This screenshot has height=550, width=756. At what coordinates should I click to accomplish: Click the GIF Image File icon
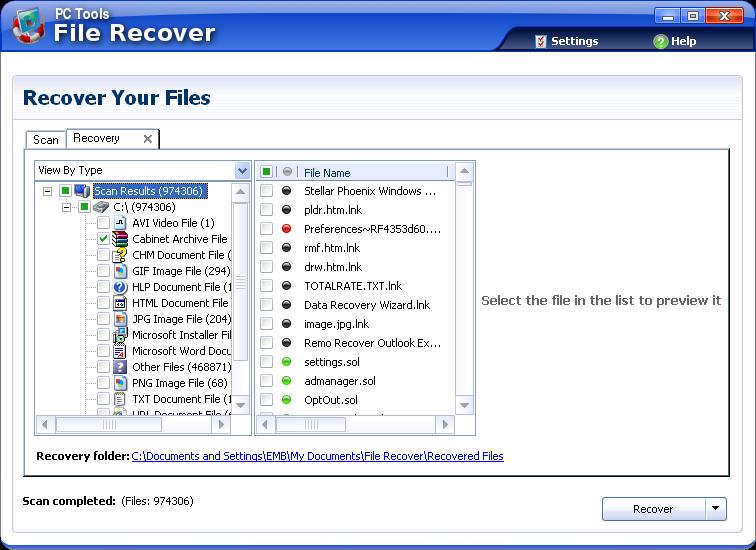pyautogui.click(x=120, y=271)
